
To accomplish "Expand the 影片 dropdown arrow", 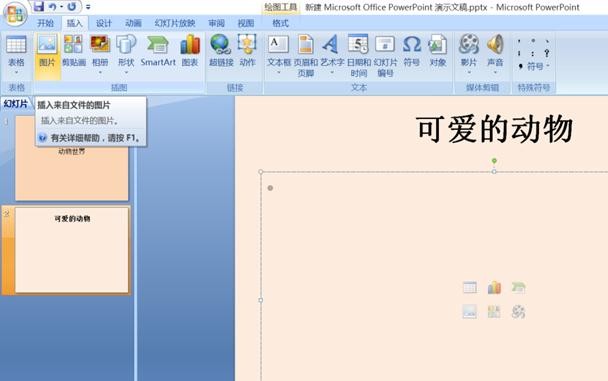I will pos(469,72).
